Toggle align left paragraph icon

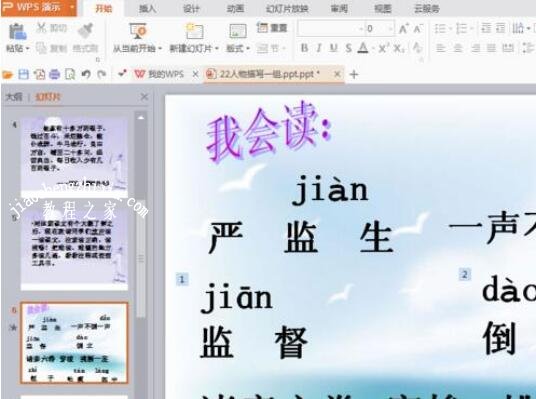tap(441, 49)
